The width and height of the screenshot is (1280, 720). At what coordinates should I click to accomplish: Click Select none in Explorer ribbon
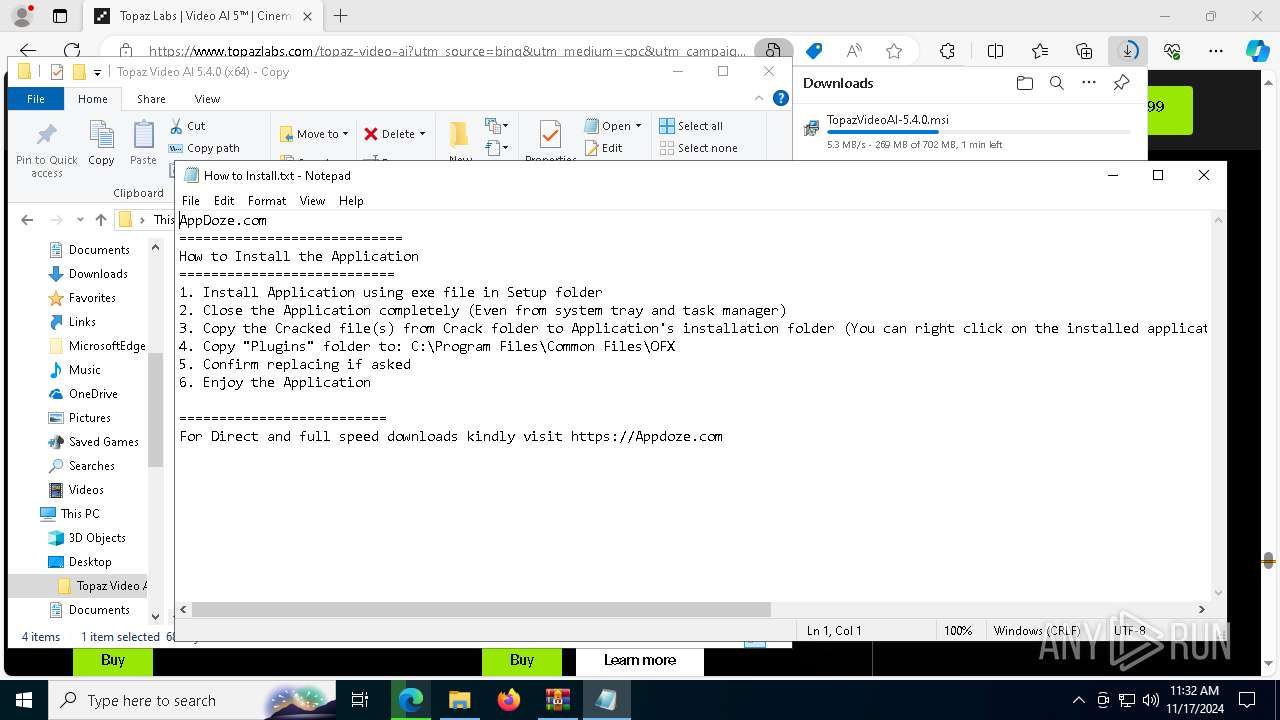(698, 148)
